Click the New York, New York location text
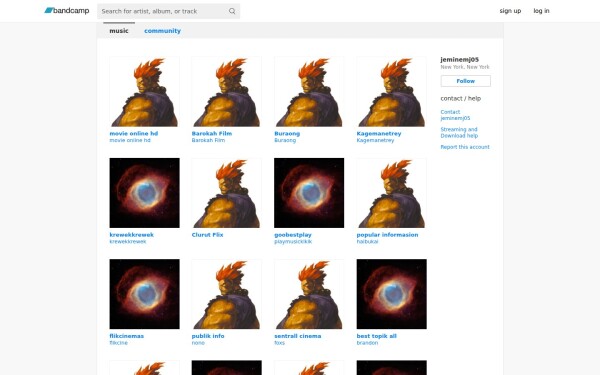 tap(465, 67)
